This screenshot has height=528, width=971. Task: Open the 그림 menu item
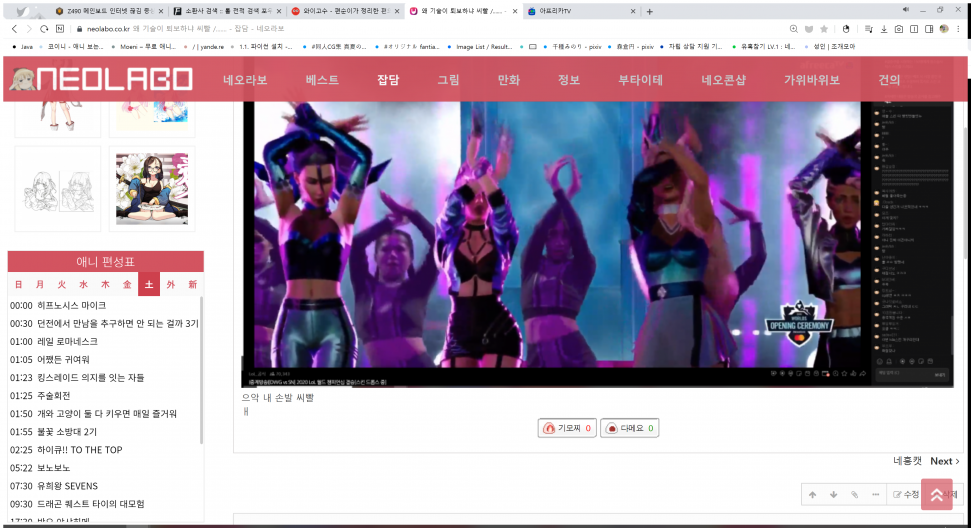click(x=448, y=80)
